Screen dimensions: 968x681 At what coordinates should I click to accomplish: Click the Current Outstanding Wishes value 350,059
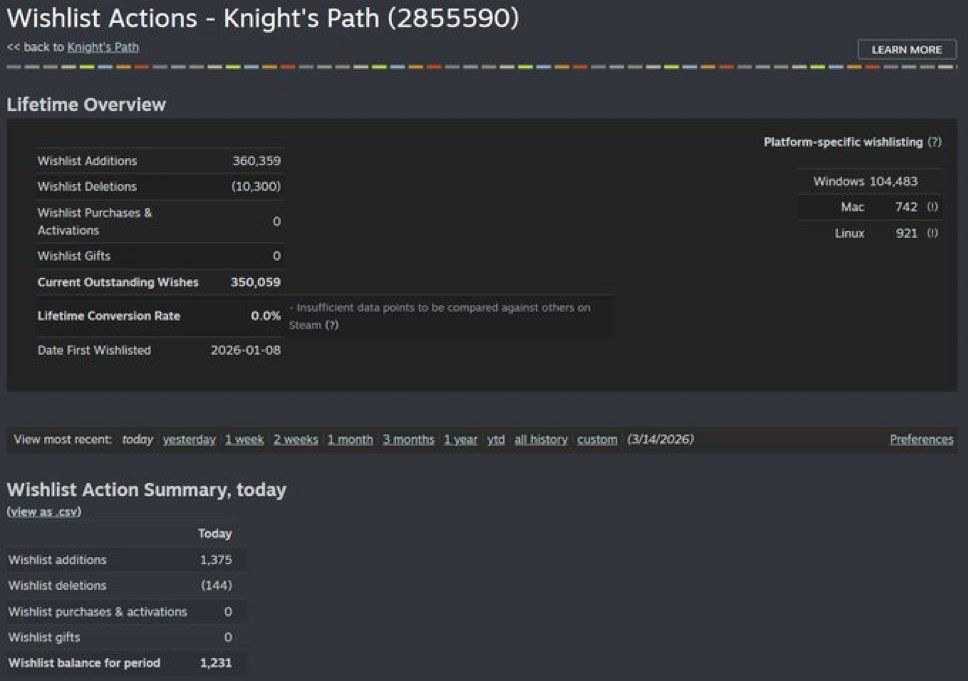pos(255,282)
